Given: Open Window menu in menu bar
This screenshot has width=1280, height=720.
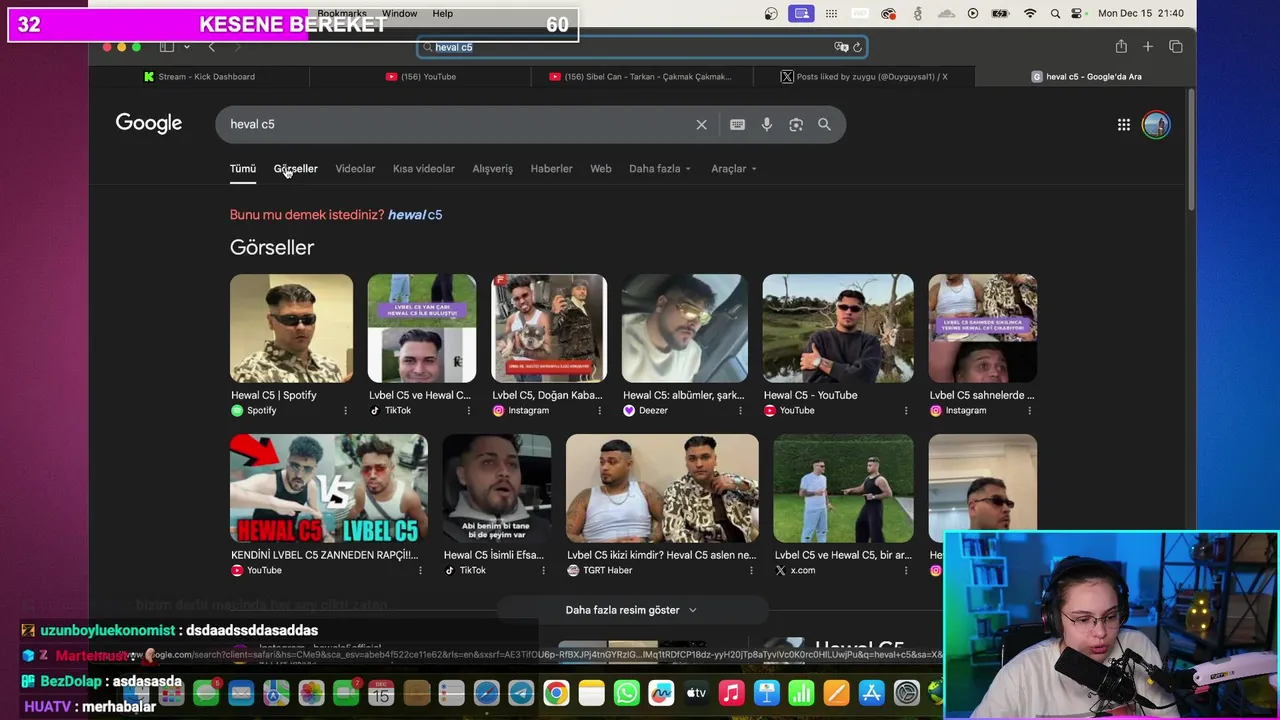Looking at the screenshot, I should [399, 13].
